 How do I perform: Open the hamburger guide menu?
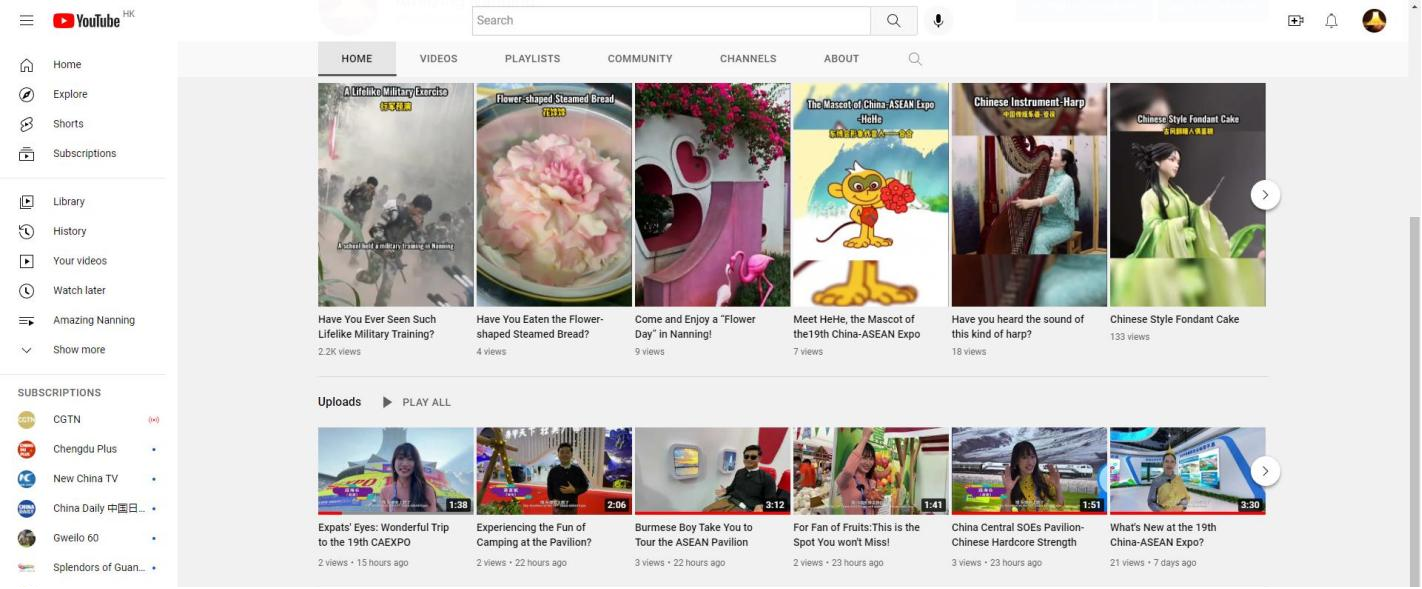(x=27, y=20)
